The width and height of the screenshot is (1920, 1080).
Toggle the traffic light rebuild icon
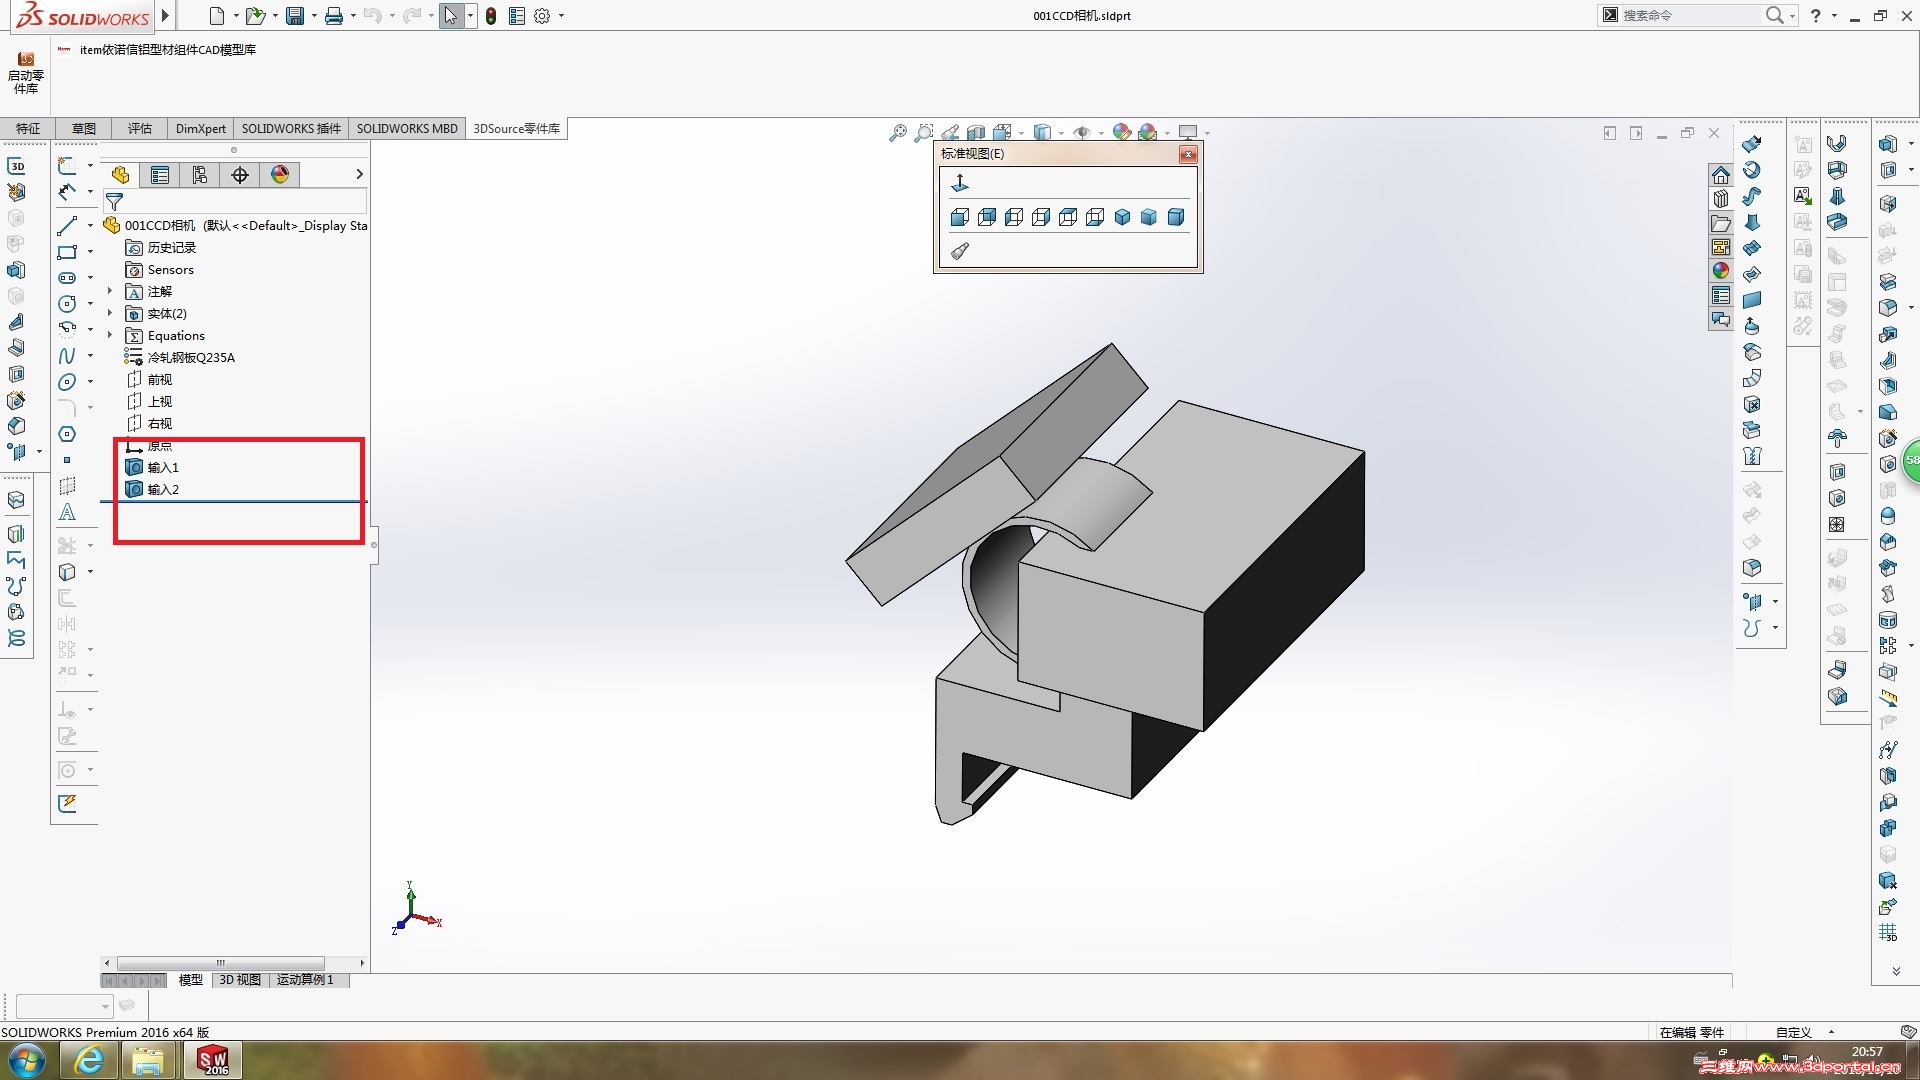[491, 16]
